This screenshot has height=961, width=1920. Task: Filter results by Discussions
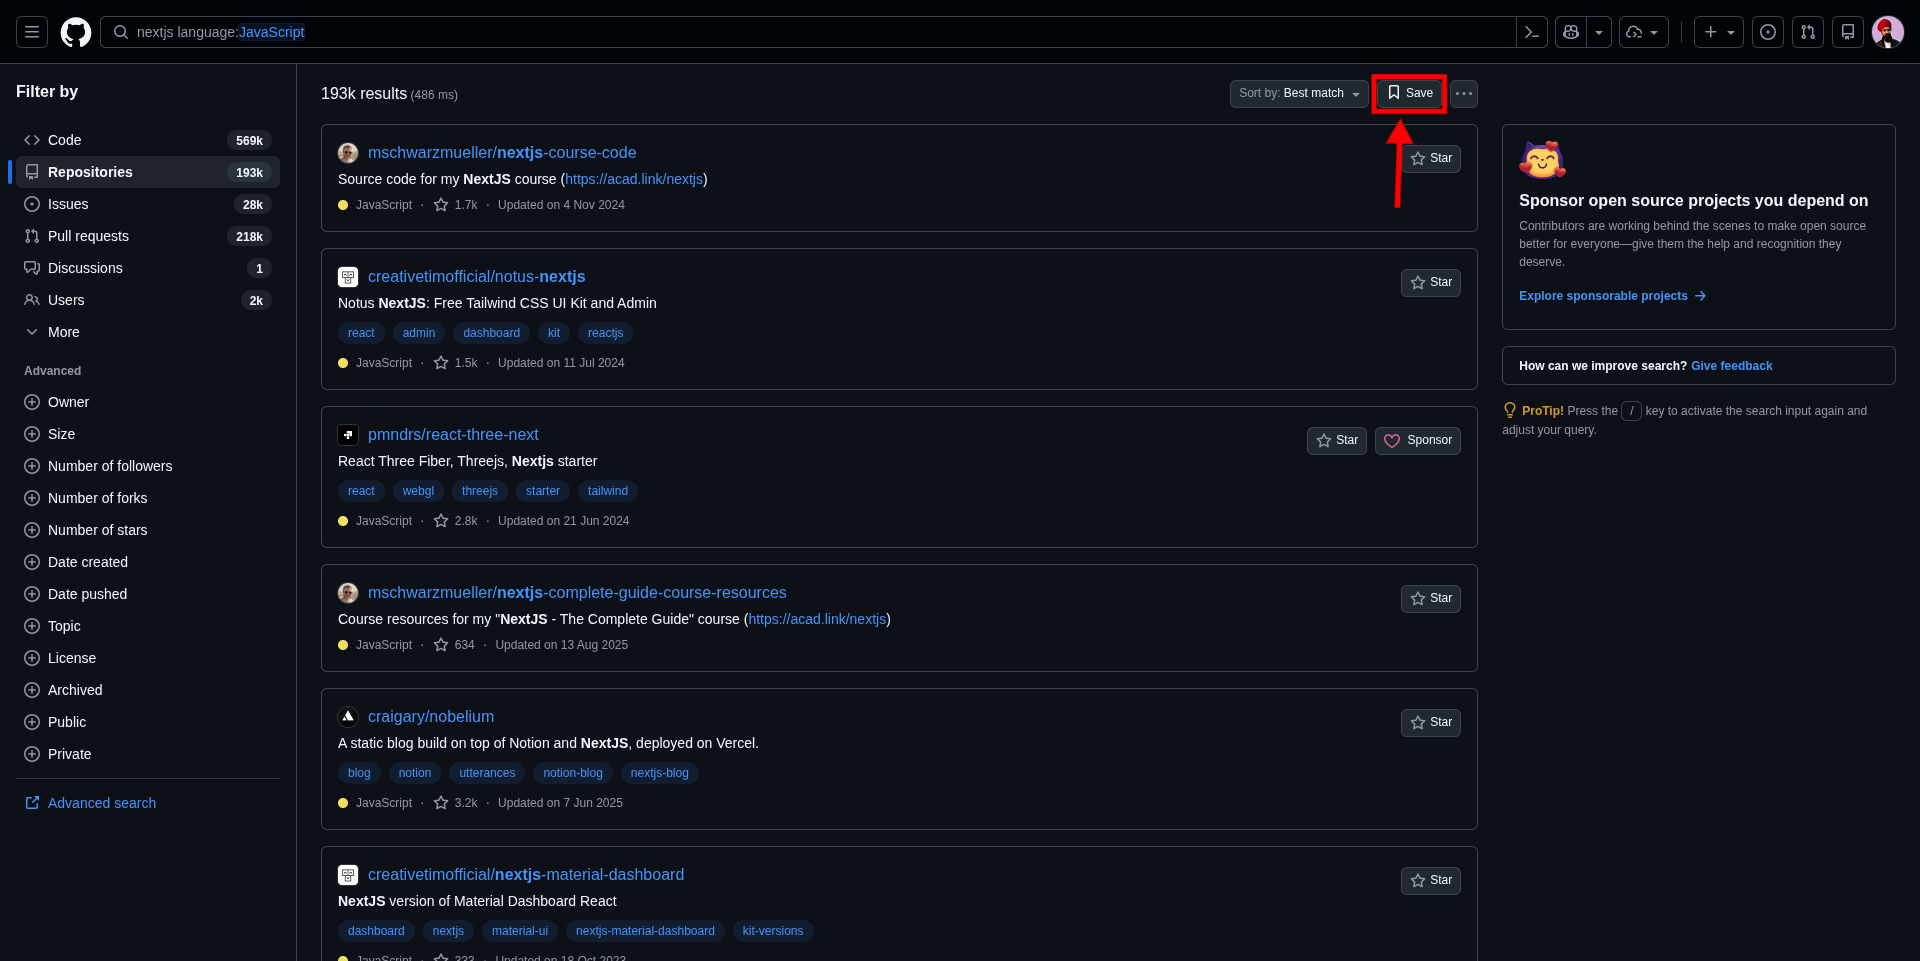coord(148,268)
